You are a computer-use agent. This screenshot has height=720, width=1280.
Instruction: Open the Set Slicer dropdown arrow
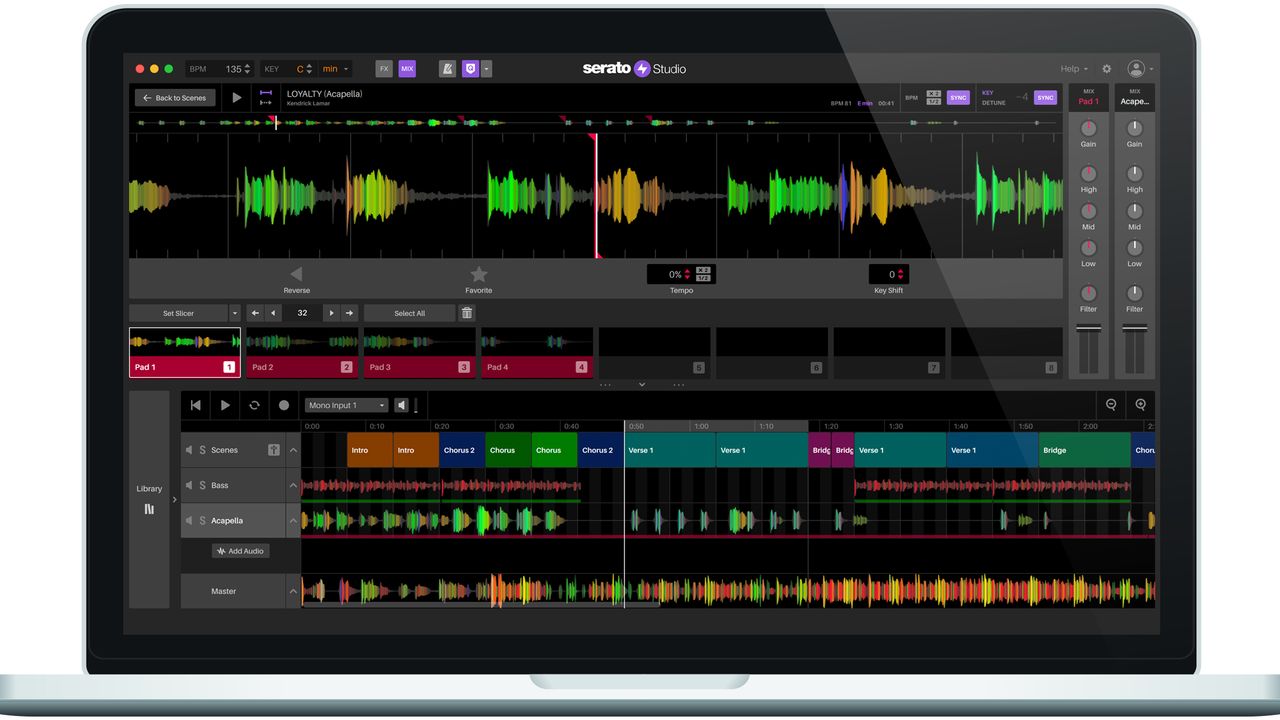click(235, 313)
